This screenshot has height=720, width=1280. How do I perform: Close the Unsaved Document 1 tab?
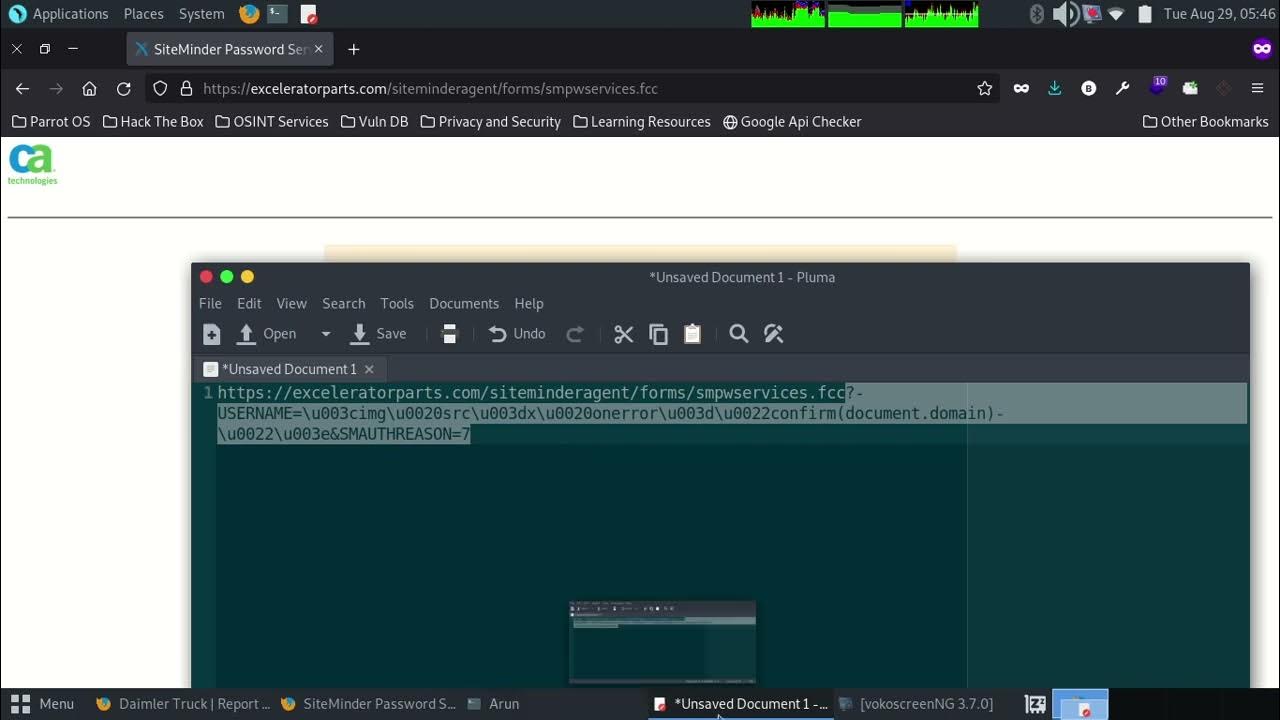click(369, 369)
